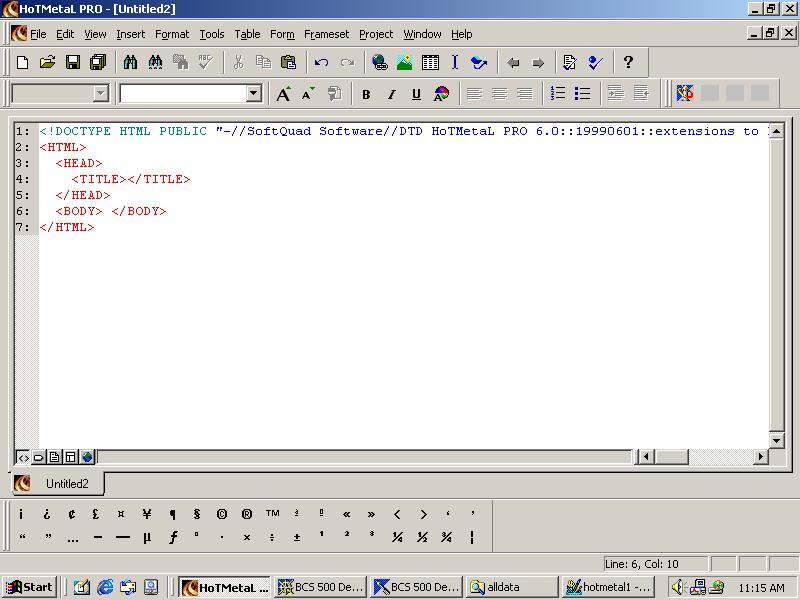Viewport: 800px width, 600px height.
Task: Open the Table menu
Action: coord(247,34)
